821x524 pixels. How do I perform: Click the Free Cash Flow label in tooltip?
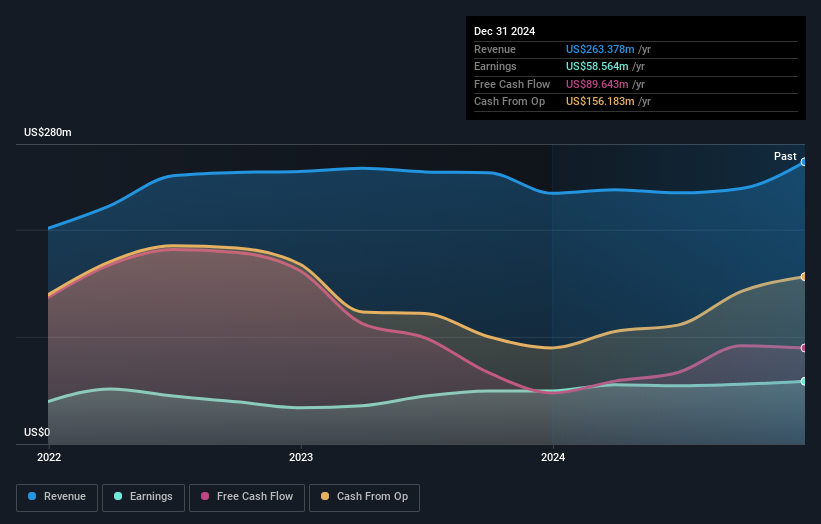512,84
